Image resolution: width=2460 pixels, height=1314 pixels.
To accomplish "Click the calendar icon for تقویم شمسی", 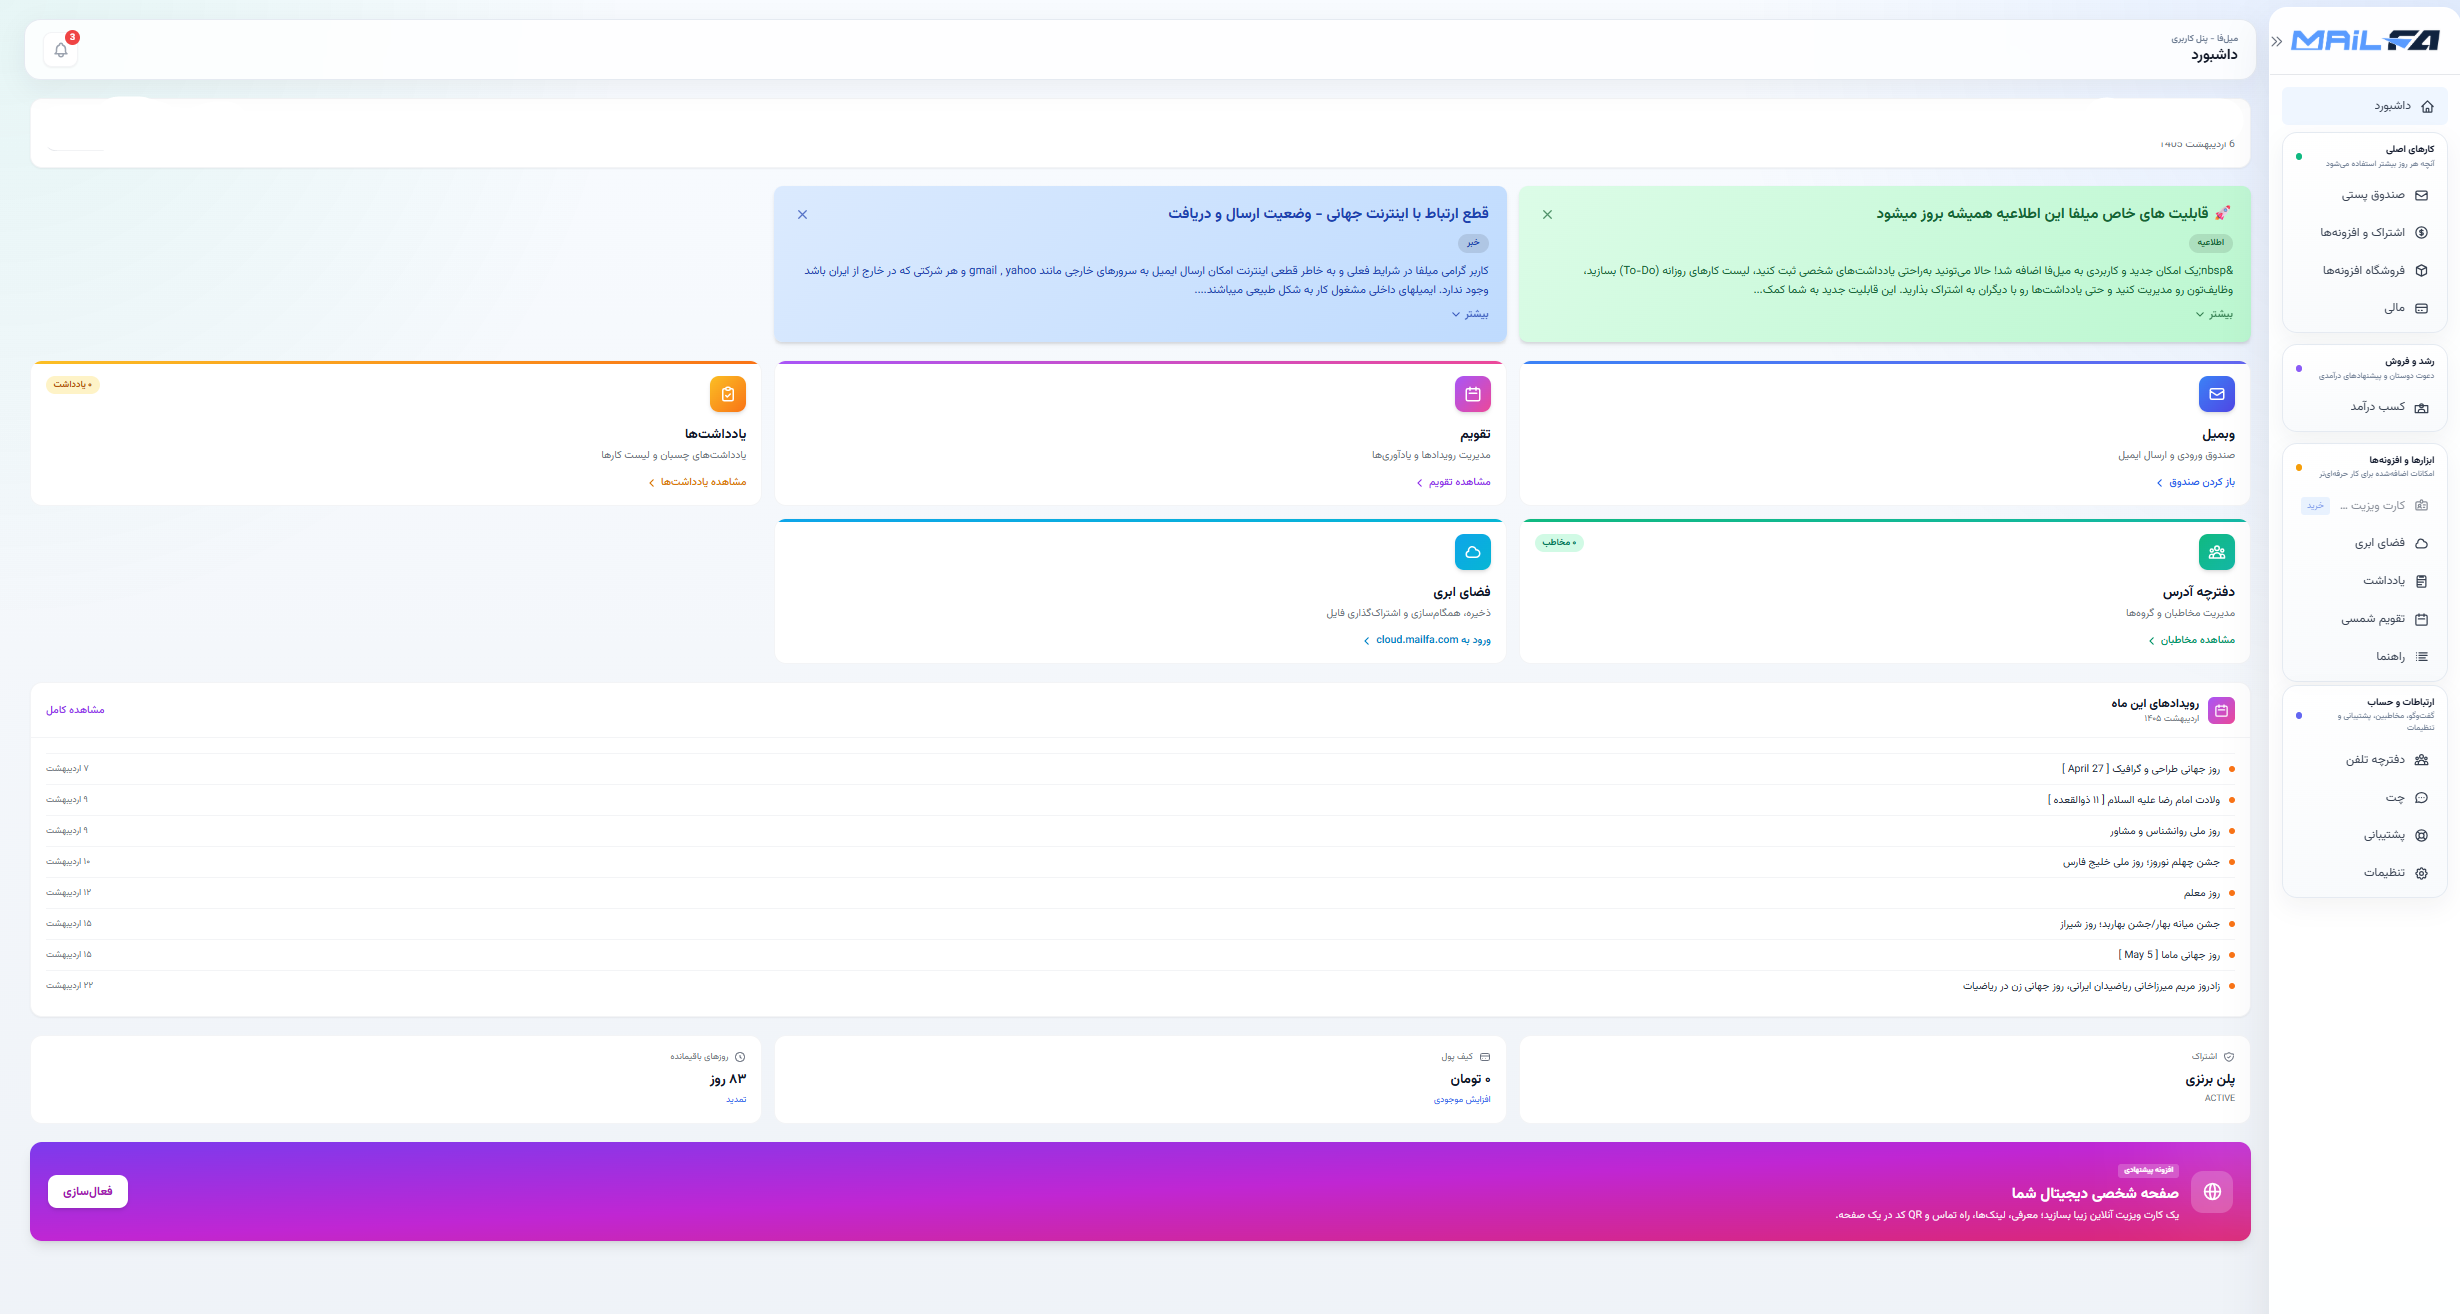I will coord(2421,619).
